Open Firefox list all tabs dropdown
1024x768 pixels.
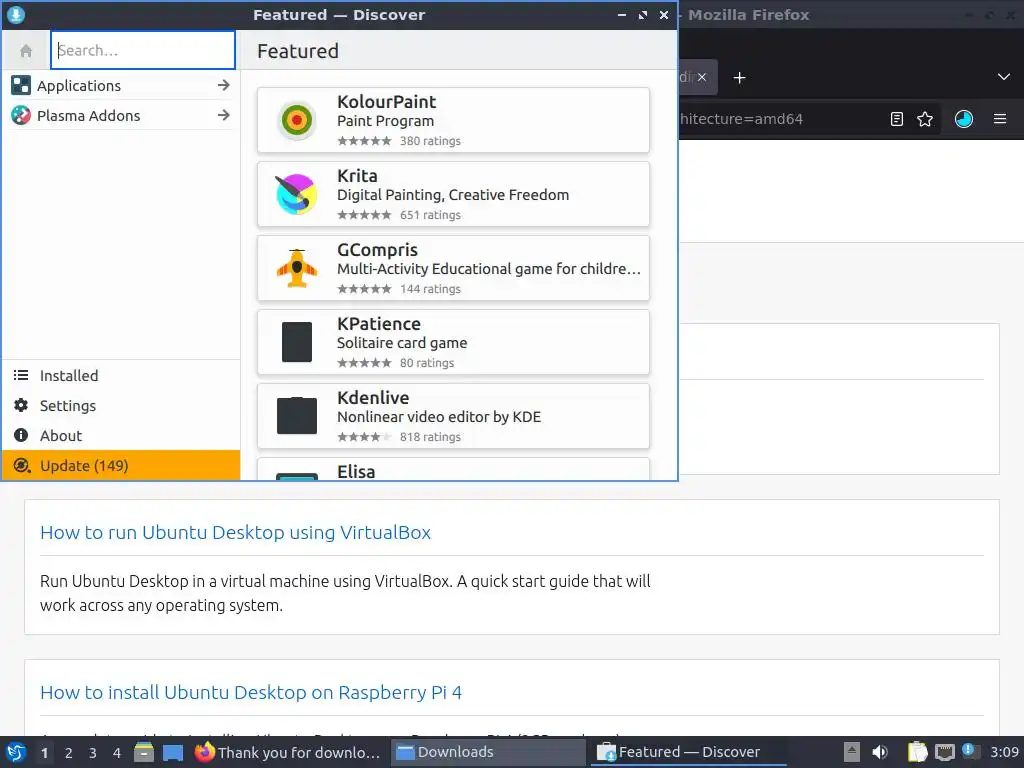(x=1004, y=77)
